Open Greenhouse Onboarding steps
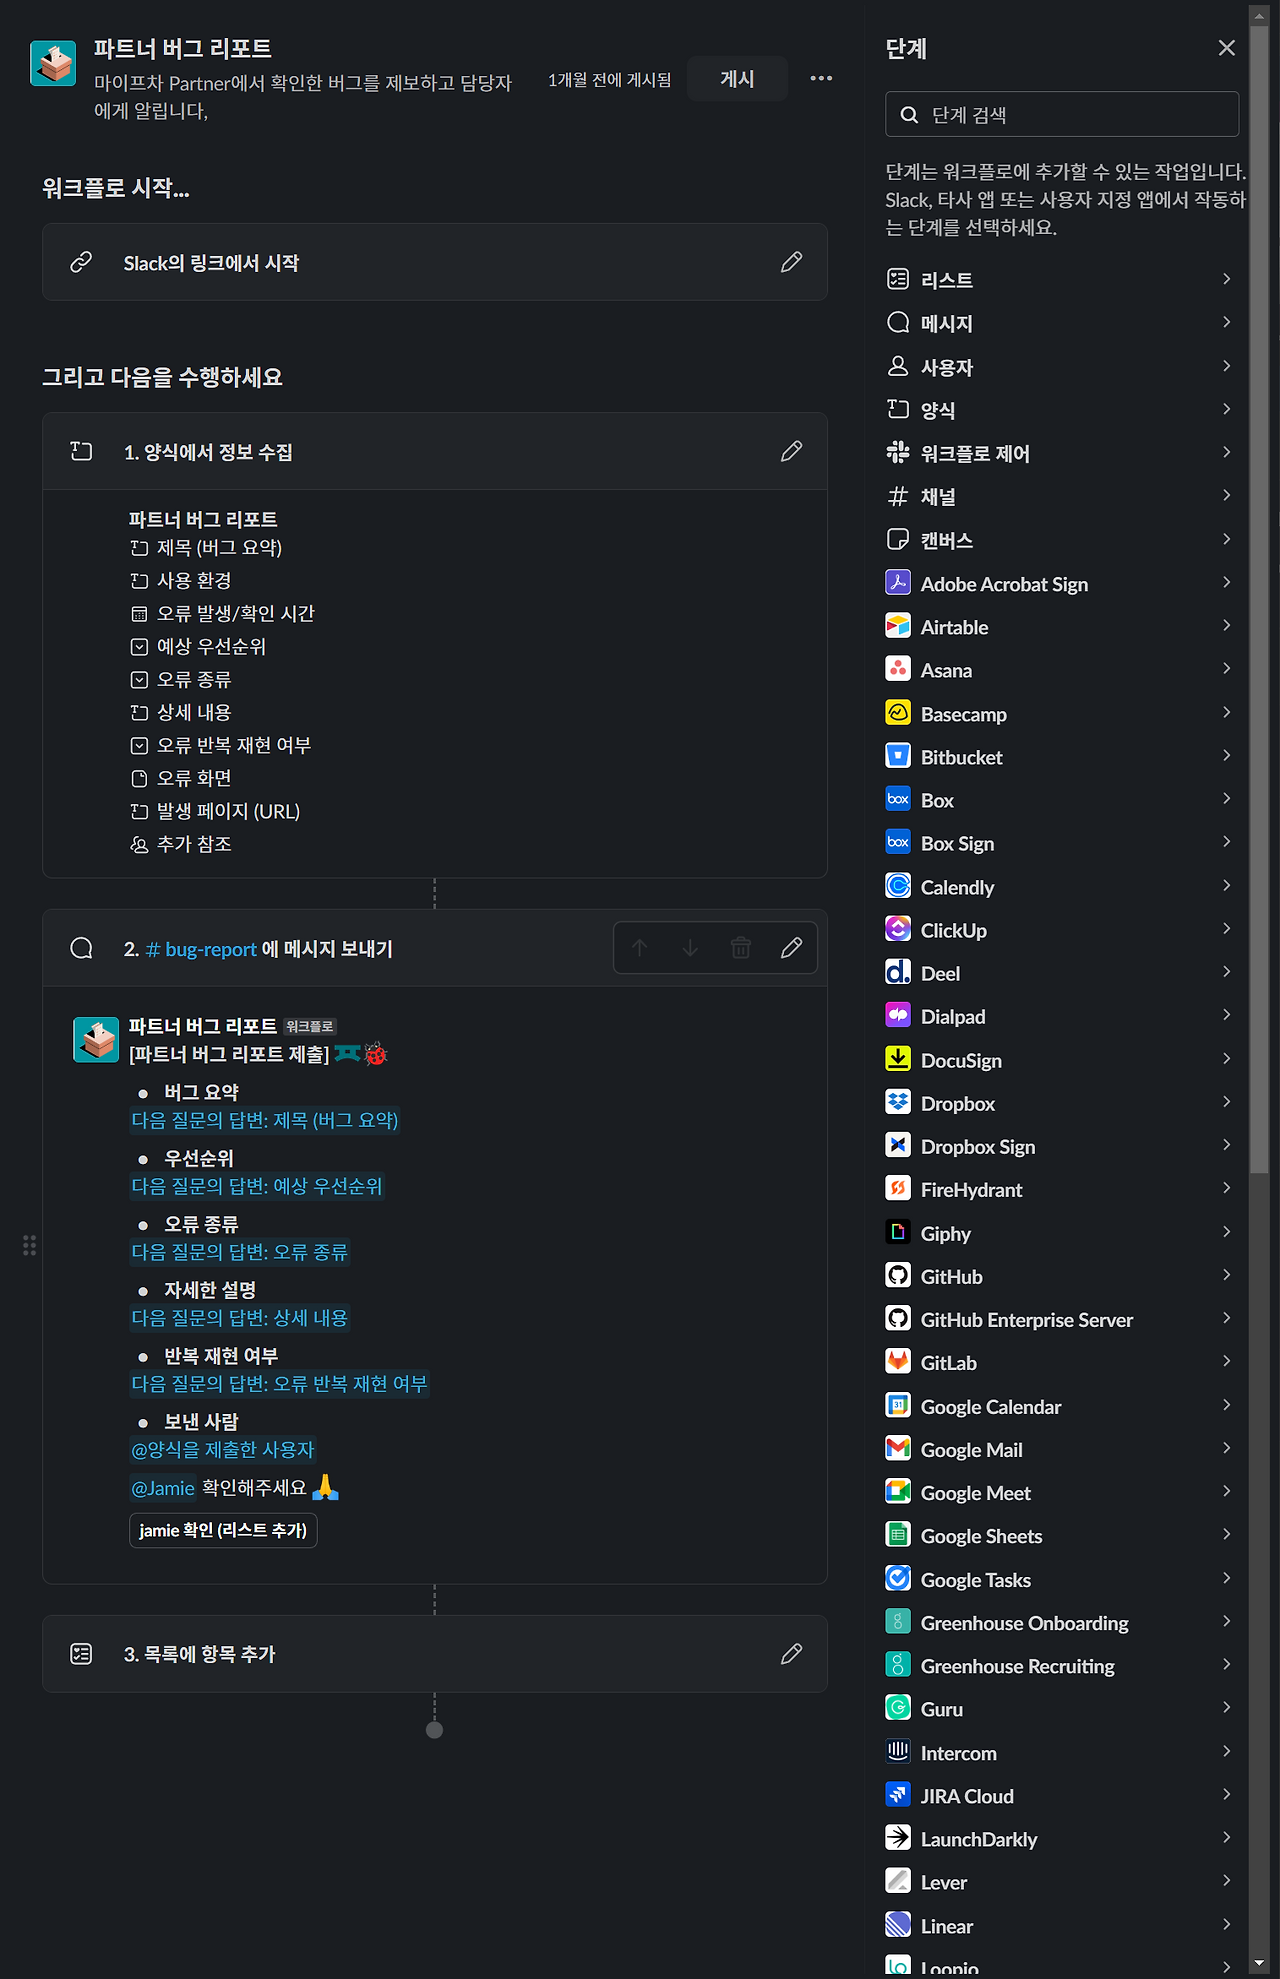Viewport: 1280px width, 1979px height. [x=1062, y=1621]
